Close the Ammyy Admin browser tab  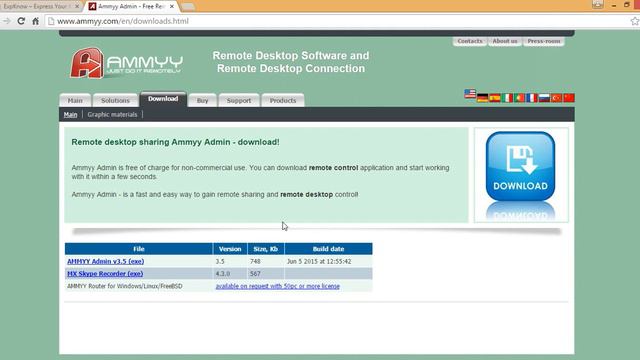(172, 7)
